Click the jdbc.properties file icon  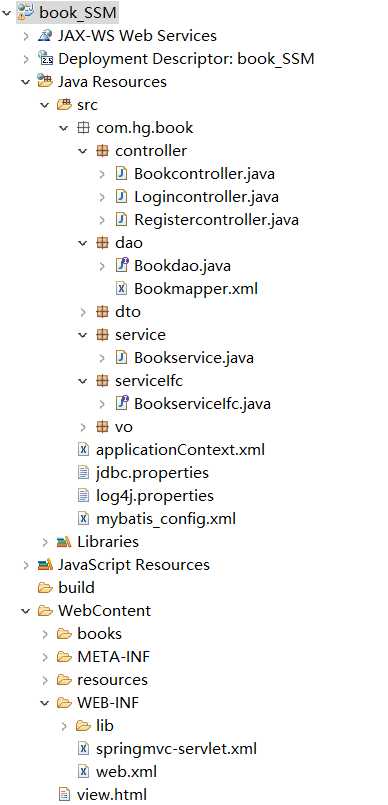point(83,472)
